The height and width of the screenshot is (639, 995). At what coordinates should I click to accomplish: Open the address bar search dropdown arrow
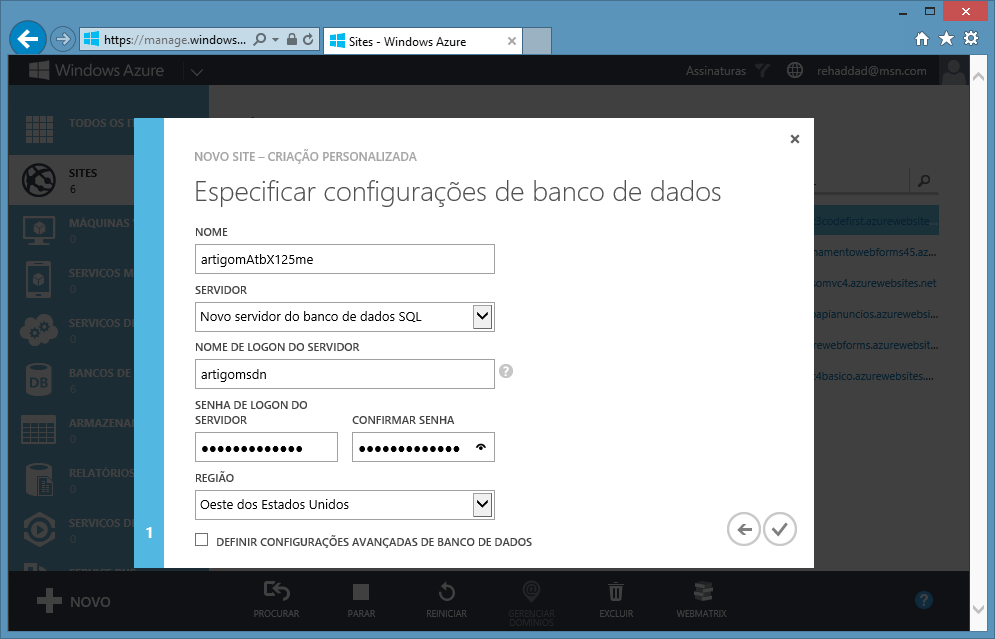(275, 39)
